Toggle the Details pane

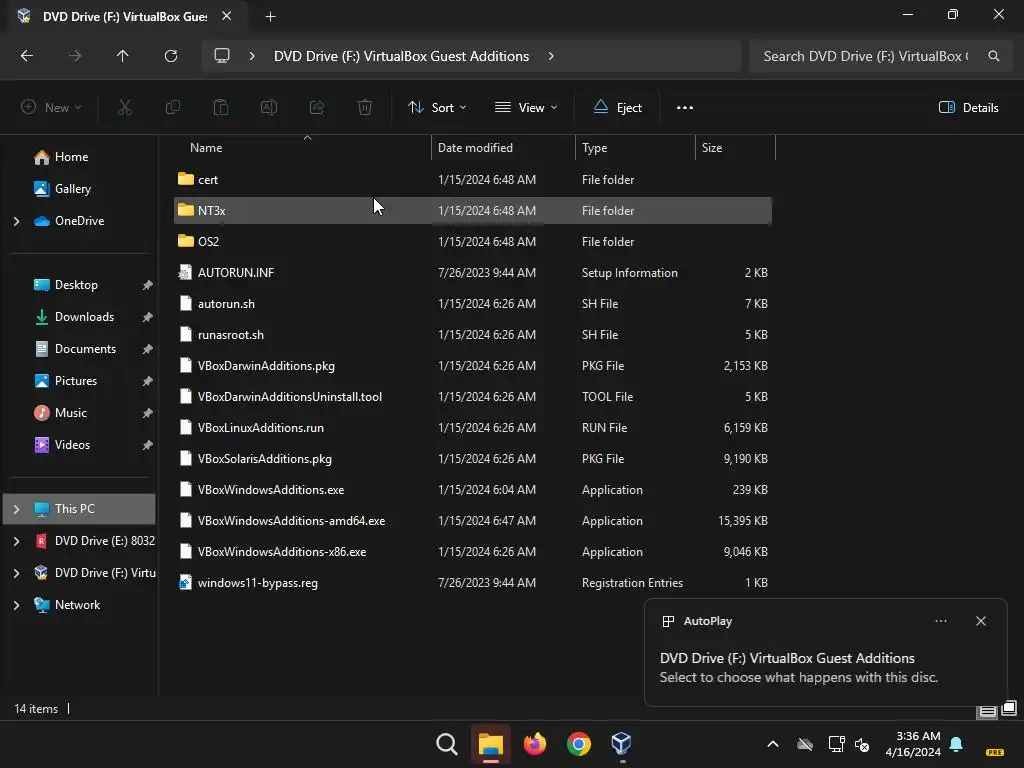(x=968, y=108)
